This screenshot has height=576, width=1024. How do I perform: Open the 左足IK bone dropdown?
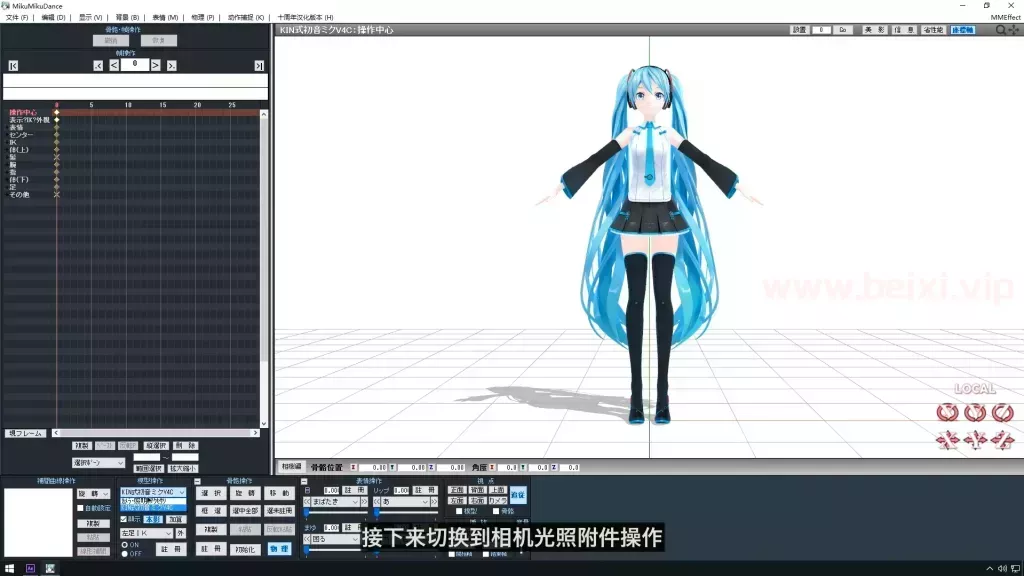click(146, 534)
